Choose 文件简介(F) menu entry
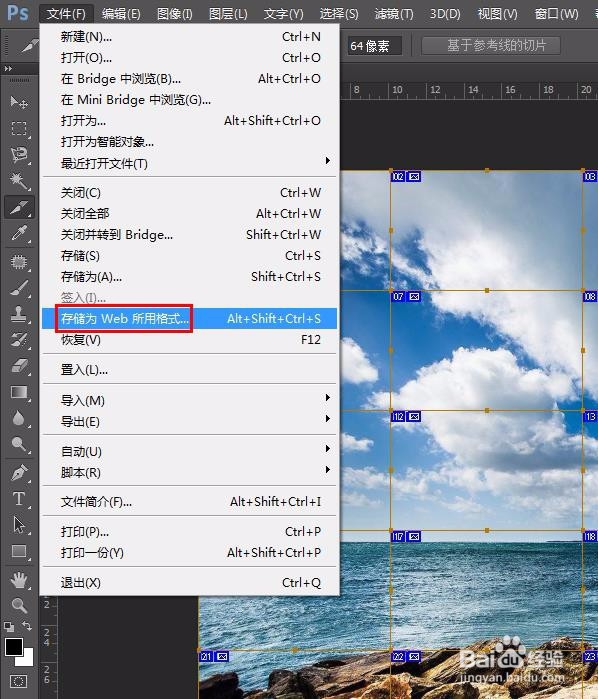This screenshot has width=598, height=699. (190, 502)
